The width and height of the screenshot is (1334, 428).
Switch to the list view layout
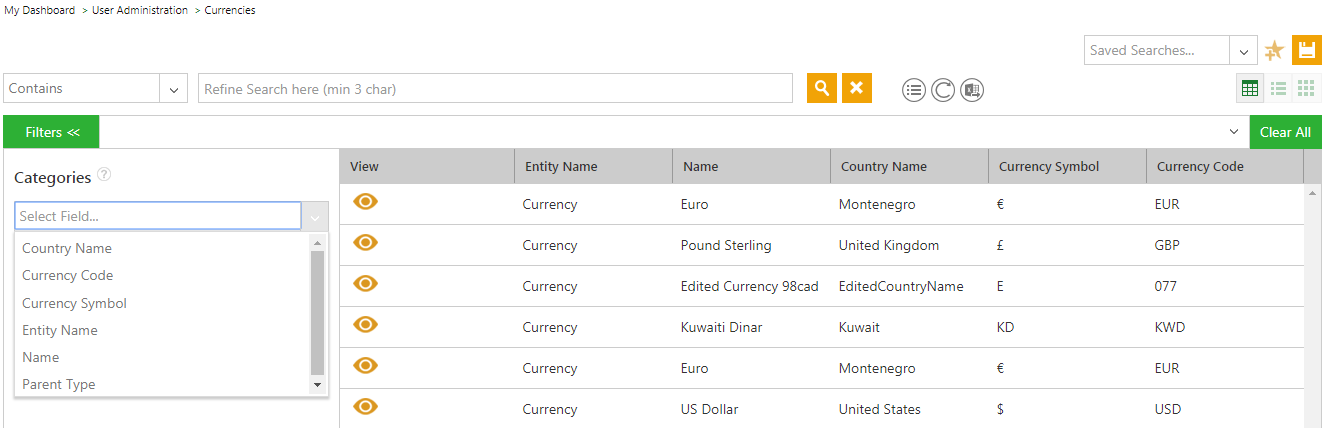(x=1278, y=88)
